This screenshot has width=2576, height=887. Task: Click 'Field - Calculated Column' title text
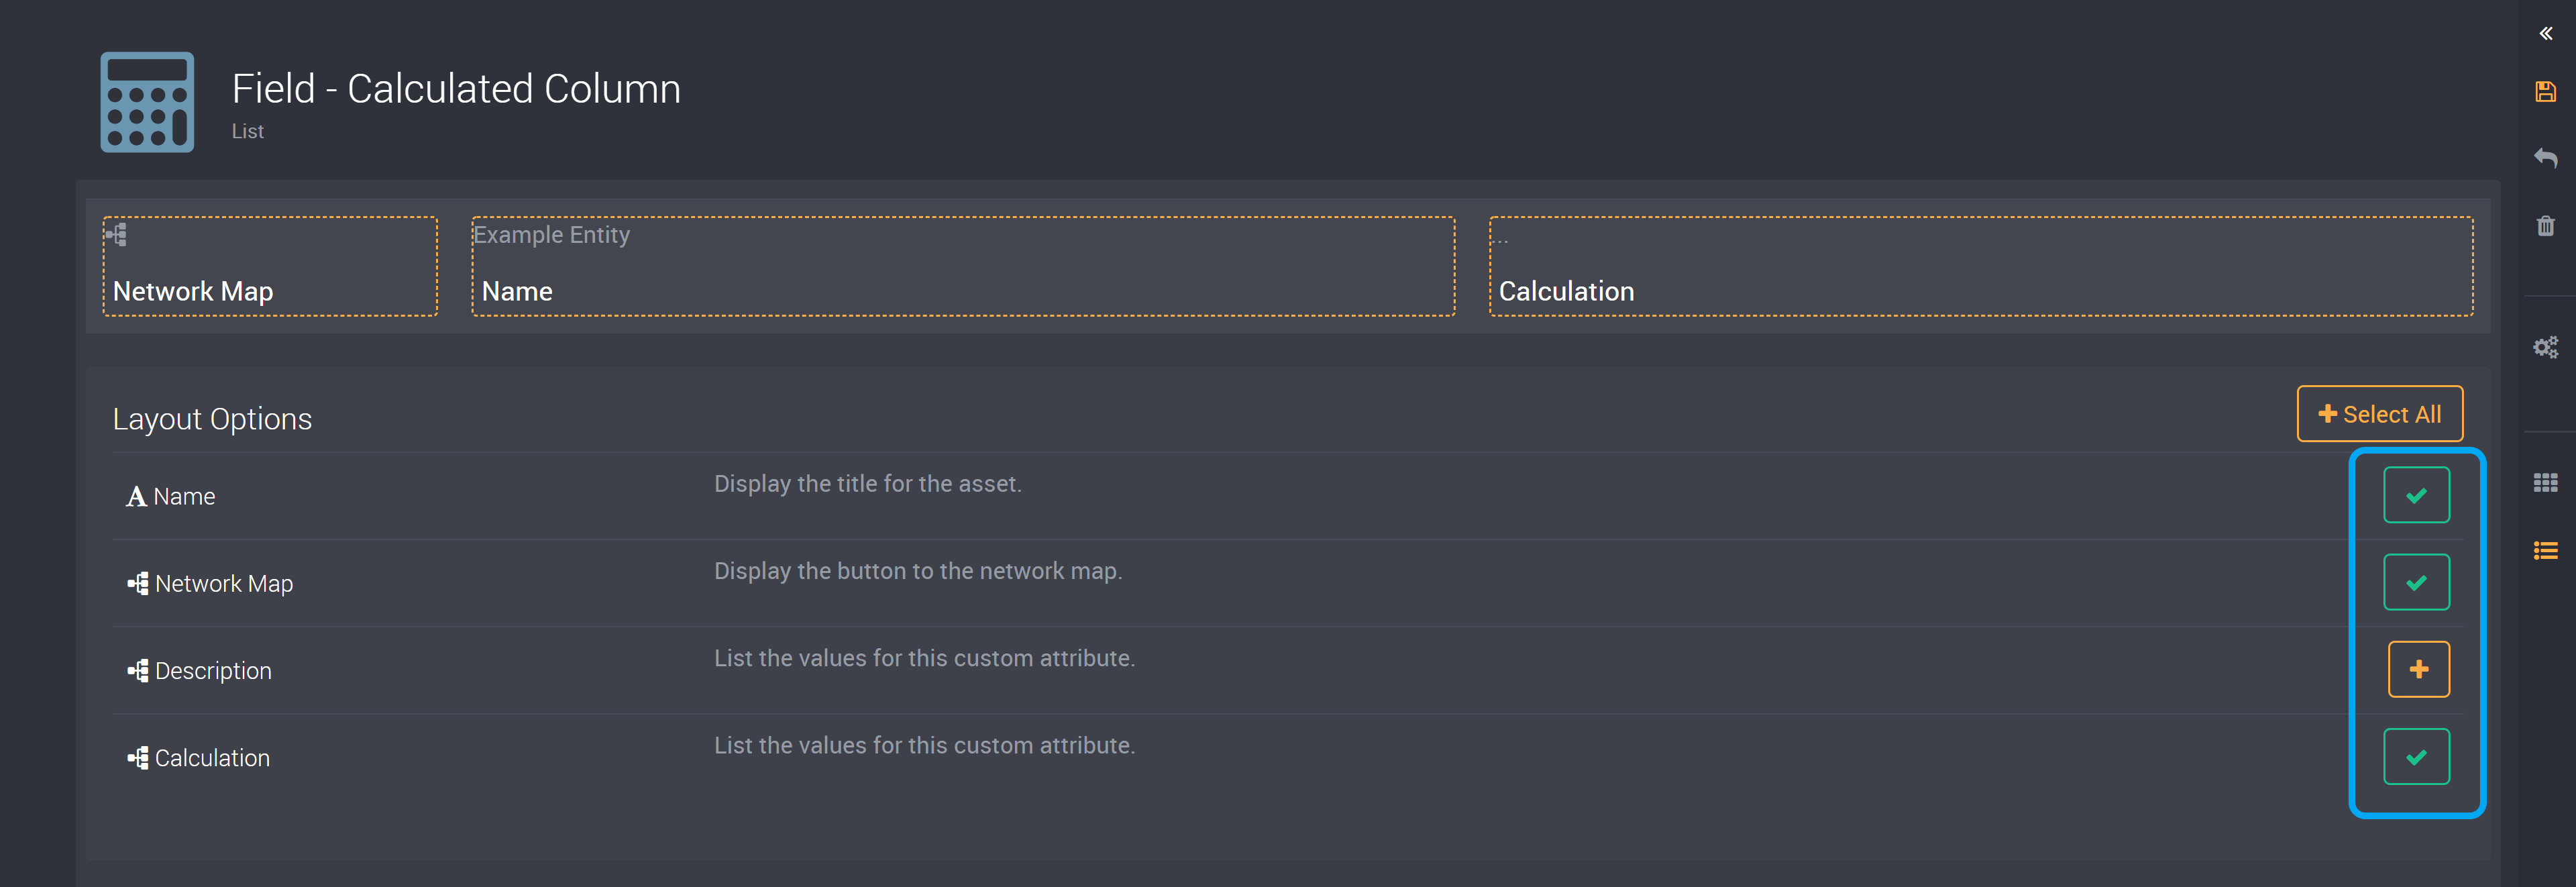pyautogui.click(x=456, y=89)
